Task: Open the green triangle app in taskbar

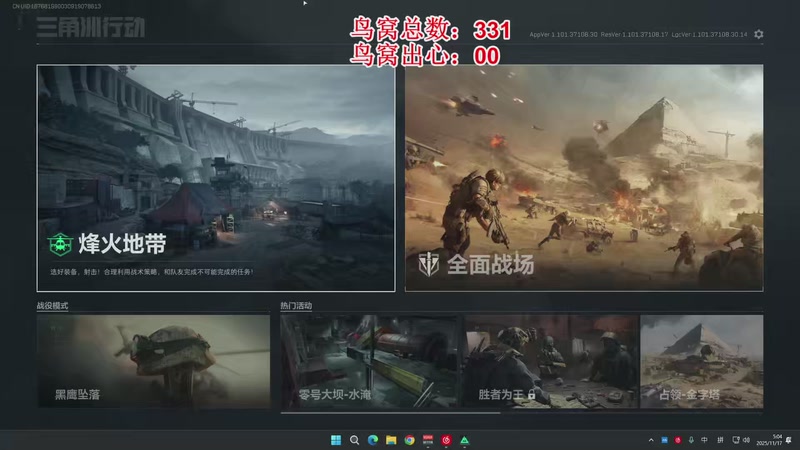Action: (x=464, y=440)
